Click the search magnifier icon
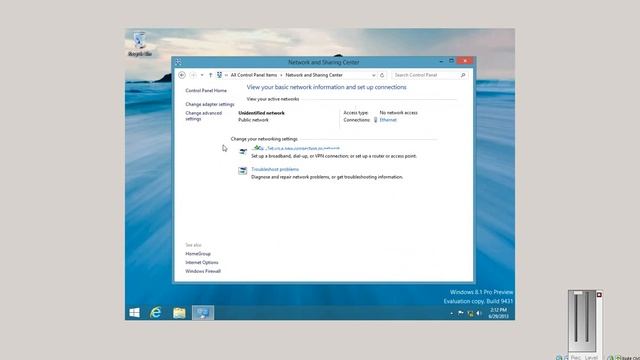This screenshot has width=640, height=360. click(463, 75)
